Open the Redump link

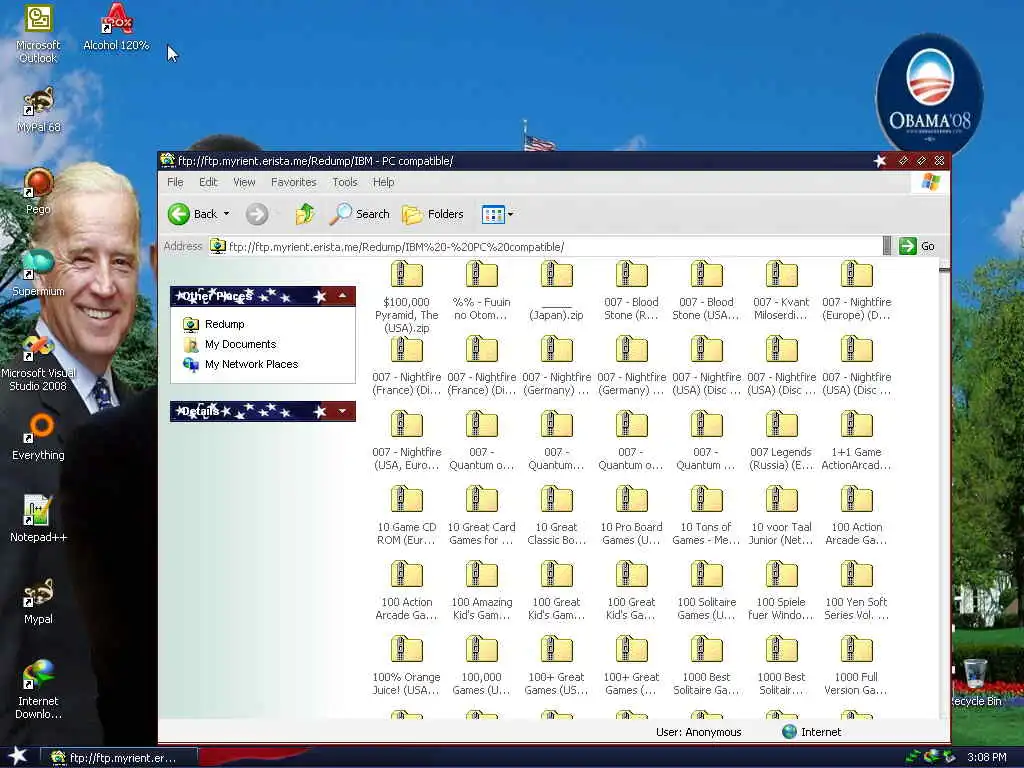(x=224, y=324)
